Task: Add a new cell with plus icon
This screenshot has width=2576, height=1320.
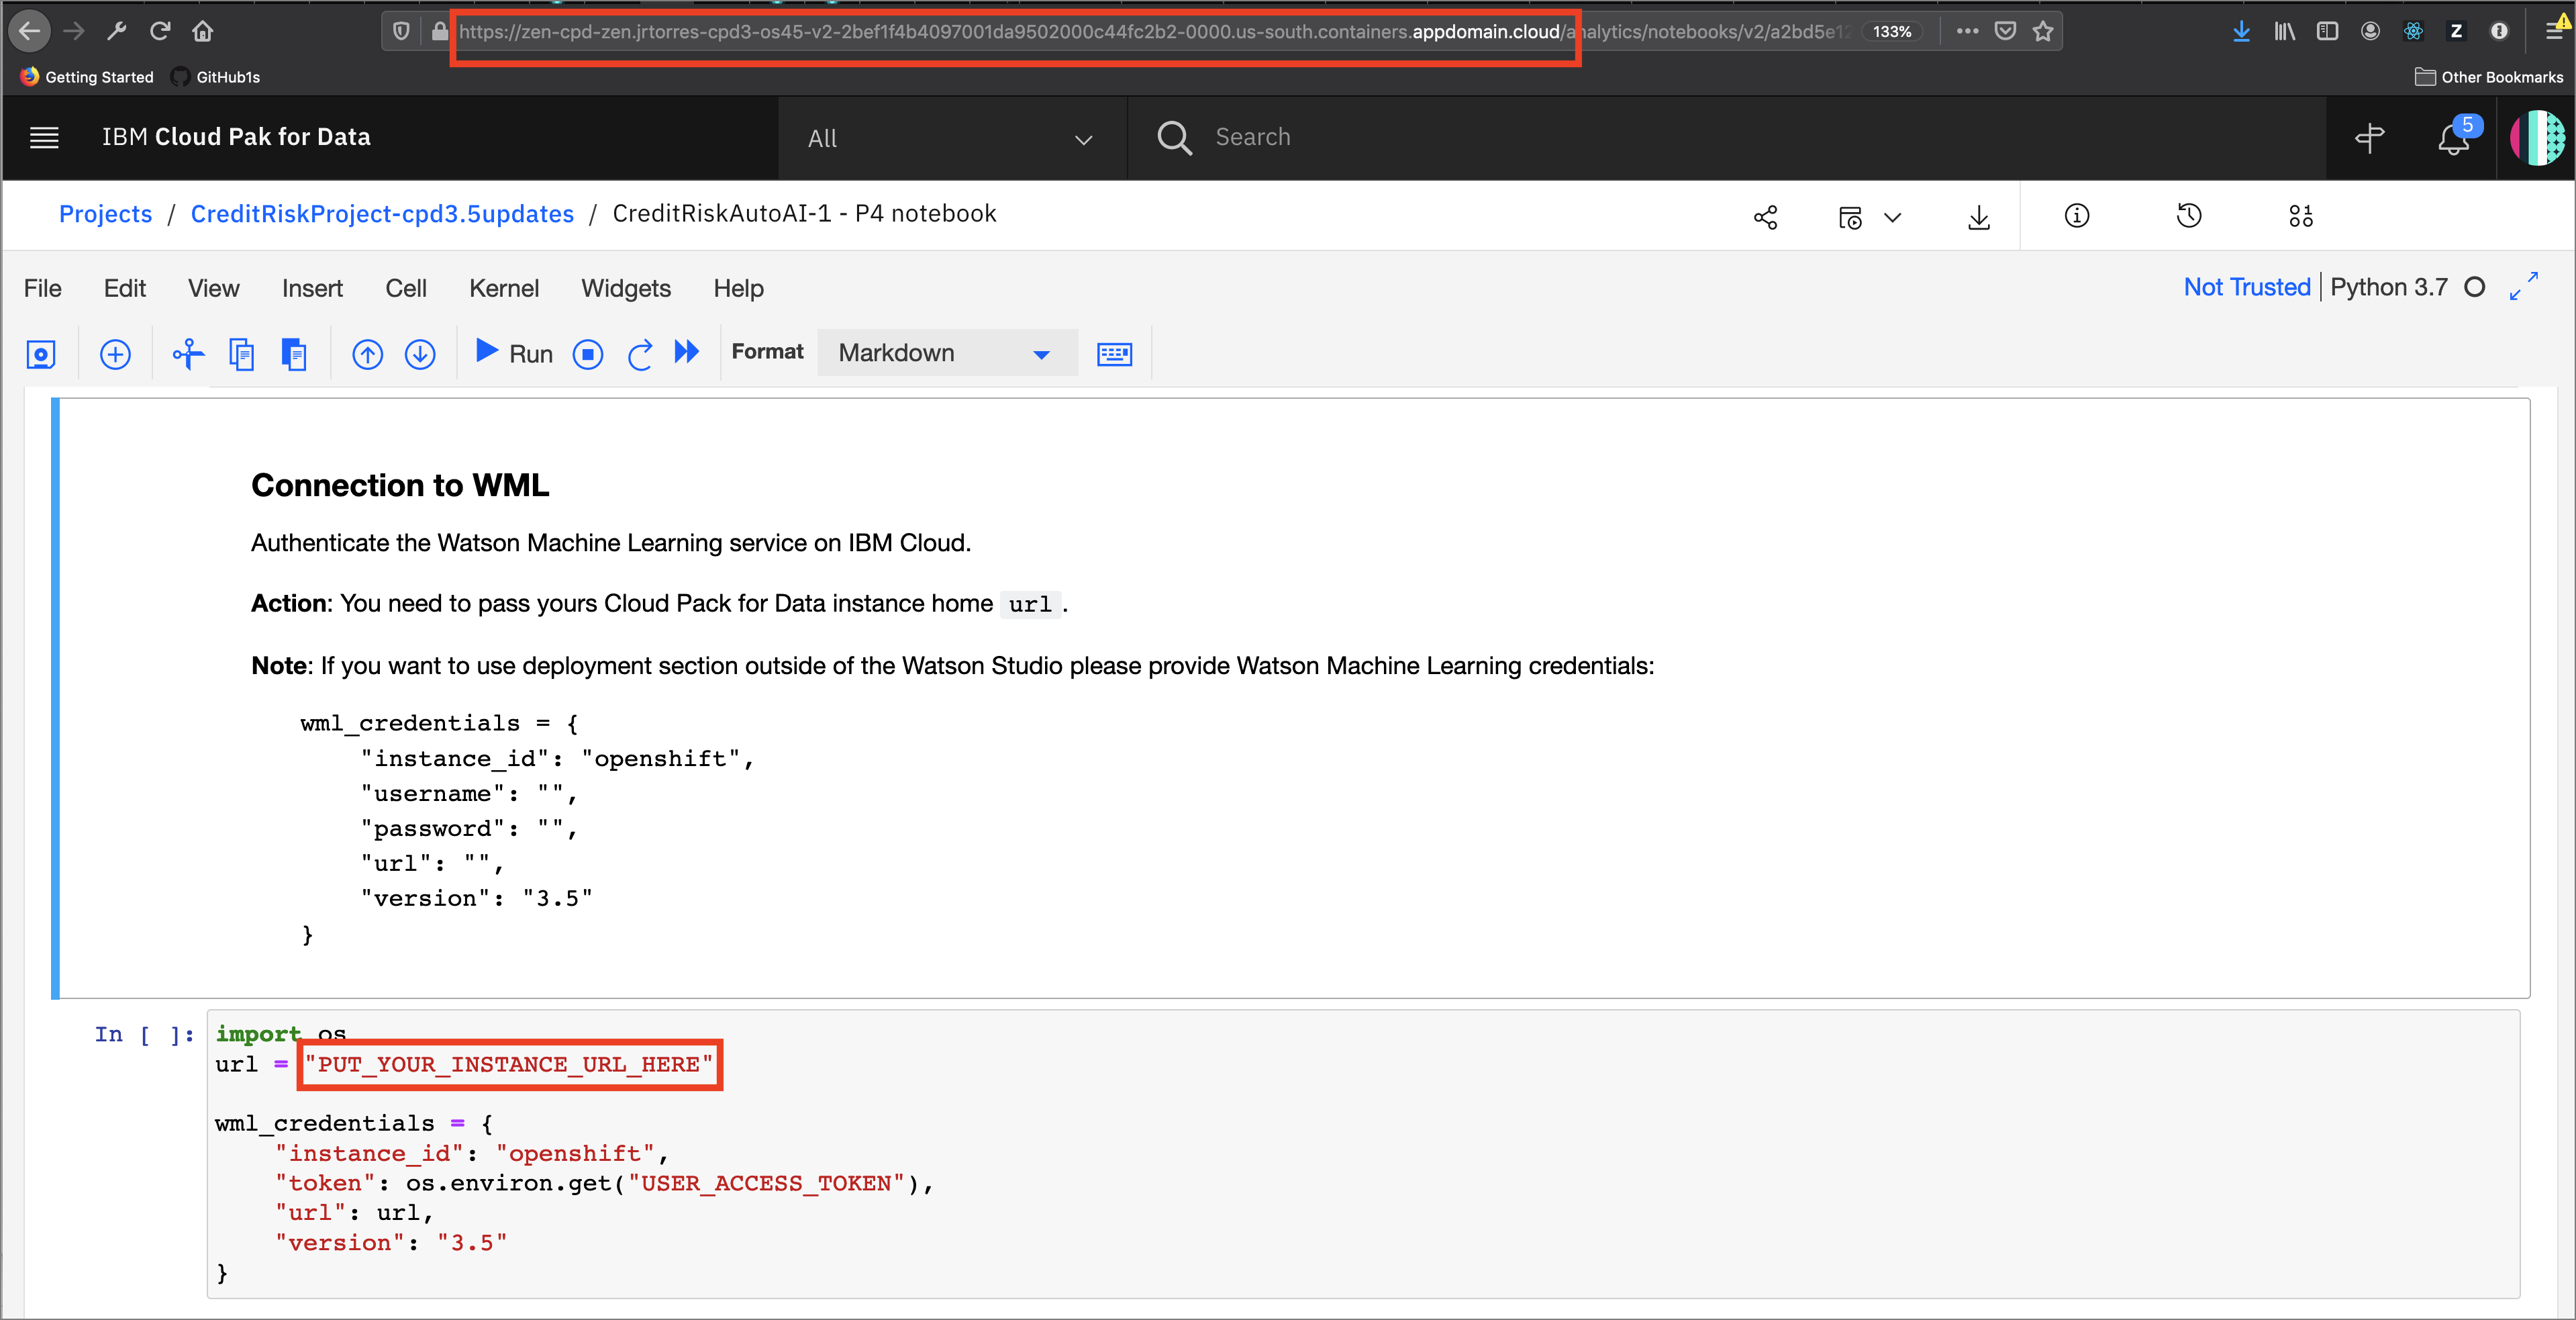Action: (115, 353)
